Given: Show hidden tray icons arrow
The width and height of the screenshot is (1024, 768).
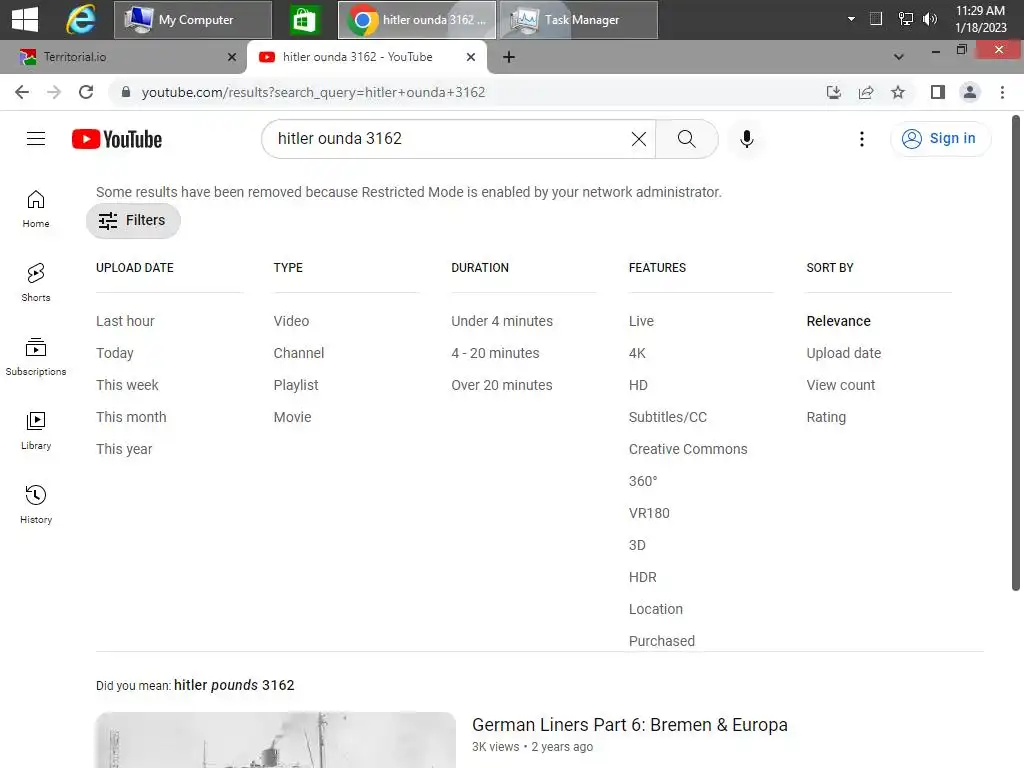Looking at the screenshot, I should 851,19.
